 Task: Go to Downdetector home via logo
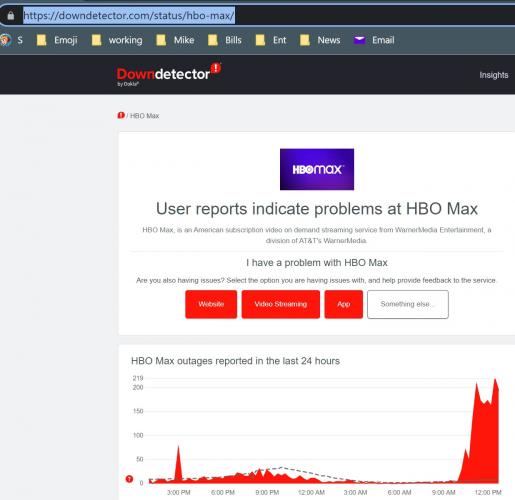pos(168,75)
